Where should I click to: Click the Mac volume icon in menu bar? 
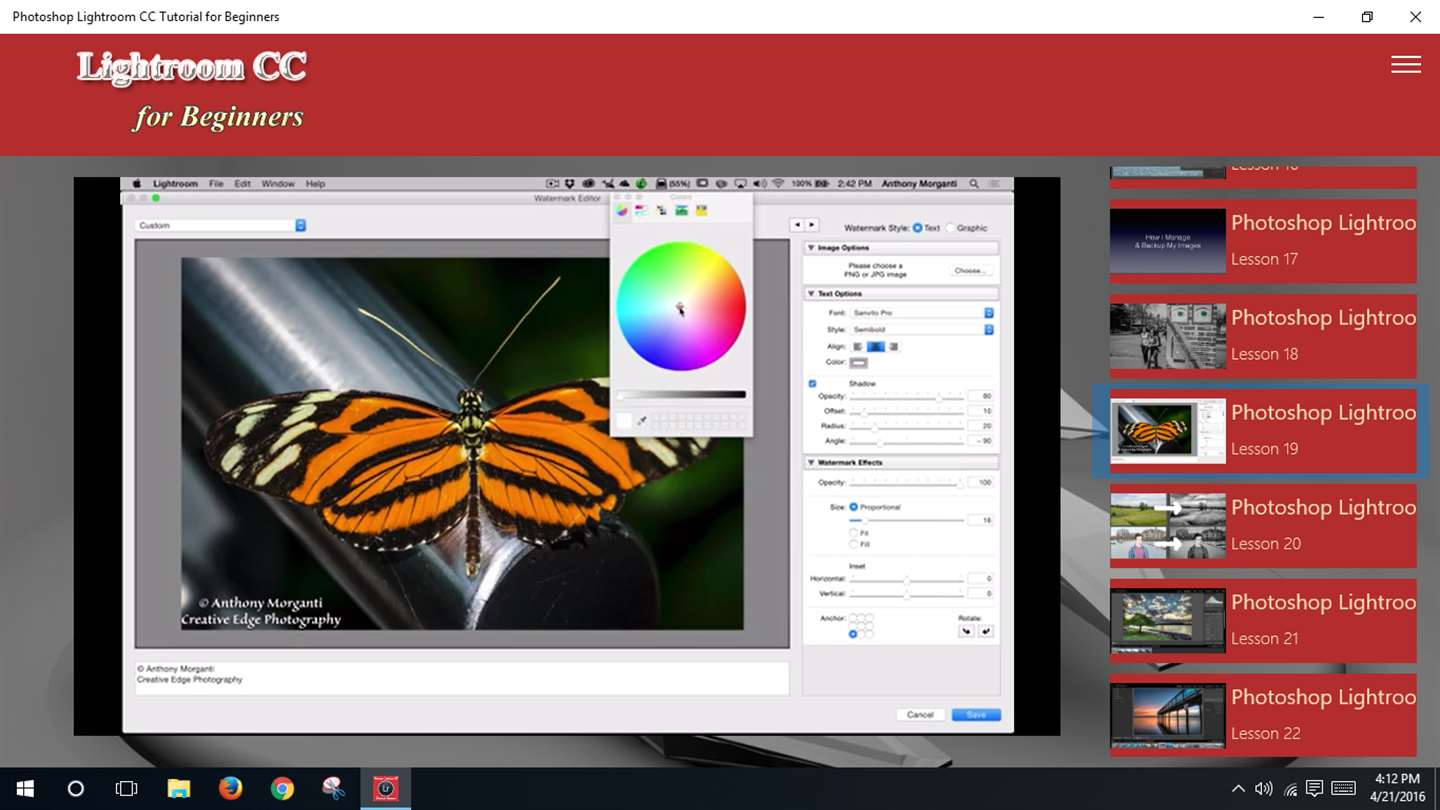point(759,184)
